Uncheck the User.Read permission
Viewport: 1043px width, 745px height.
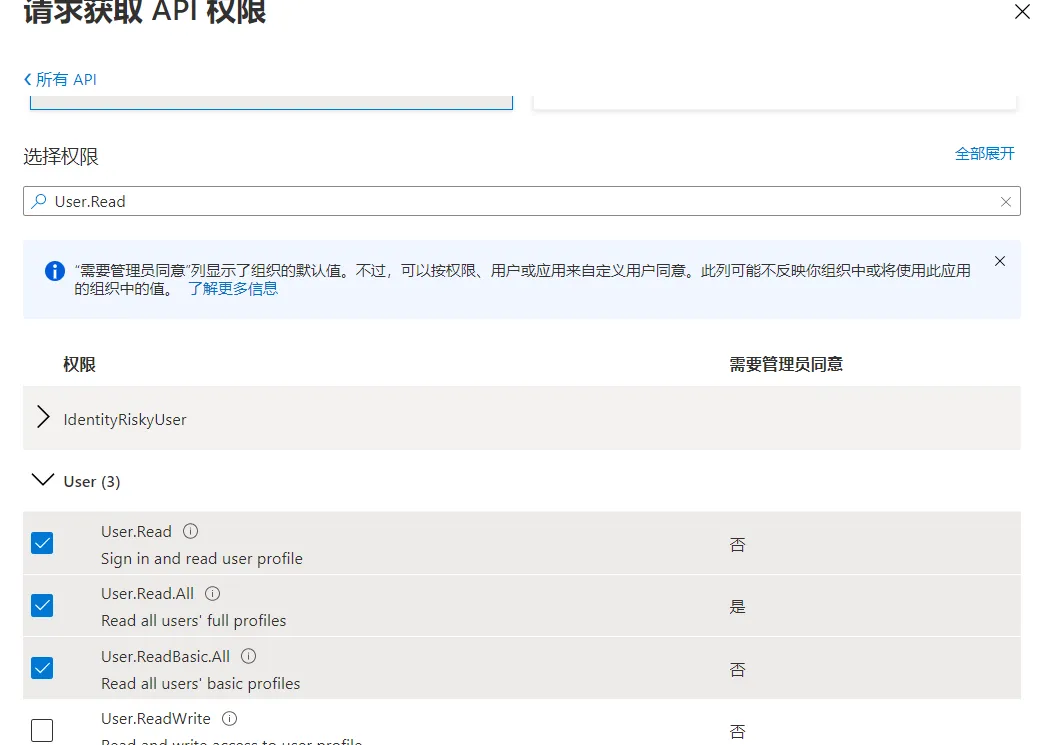click(x=42, y=543)
